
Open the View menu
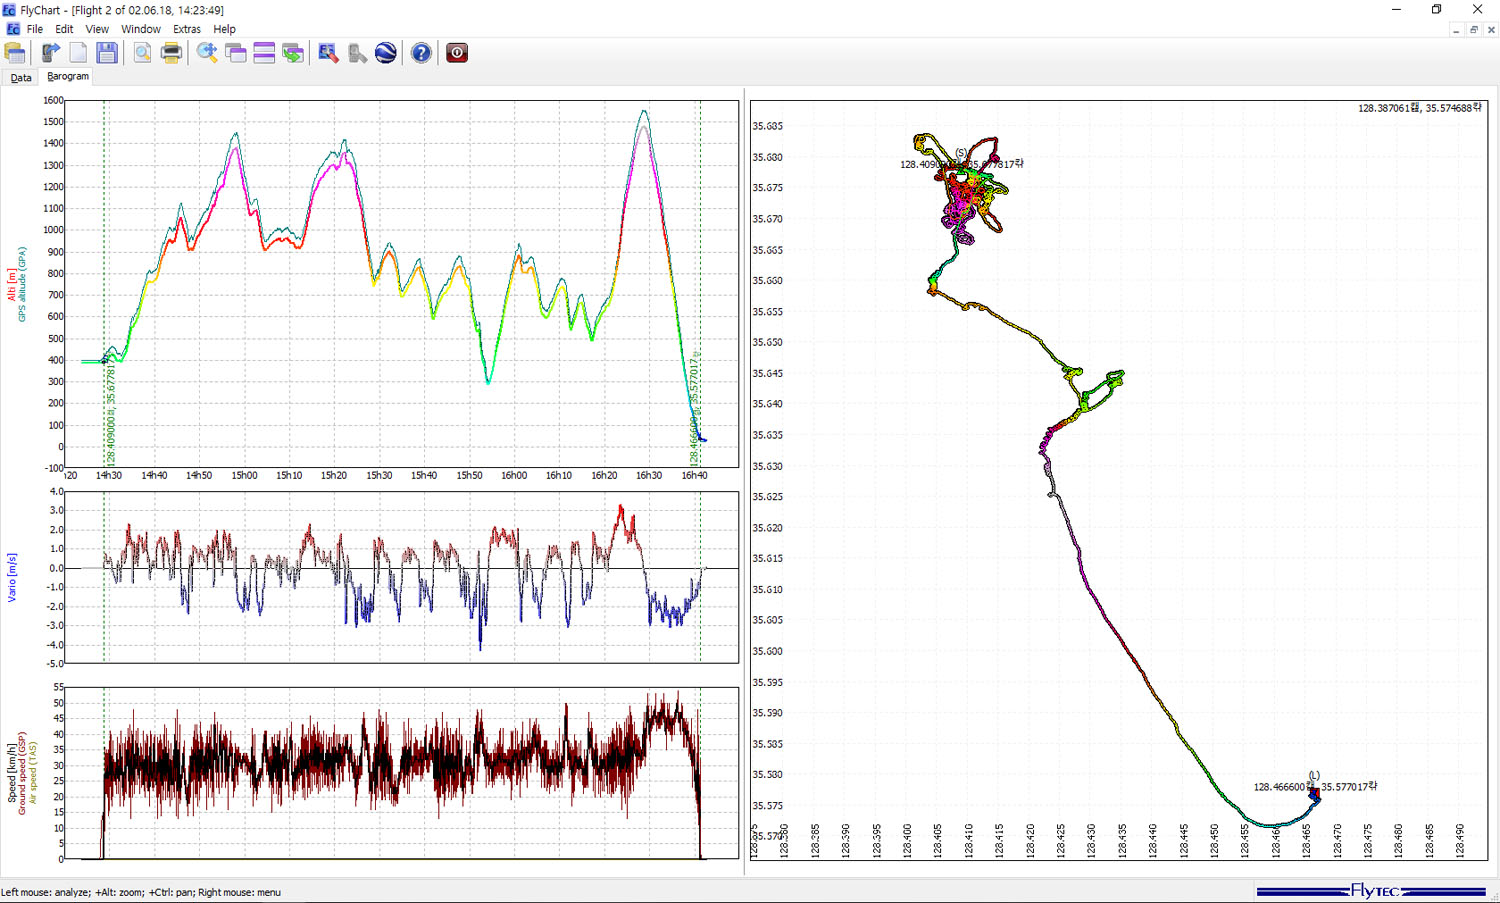coord(97,29)
